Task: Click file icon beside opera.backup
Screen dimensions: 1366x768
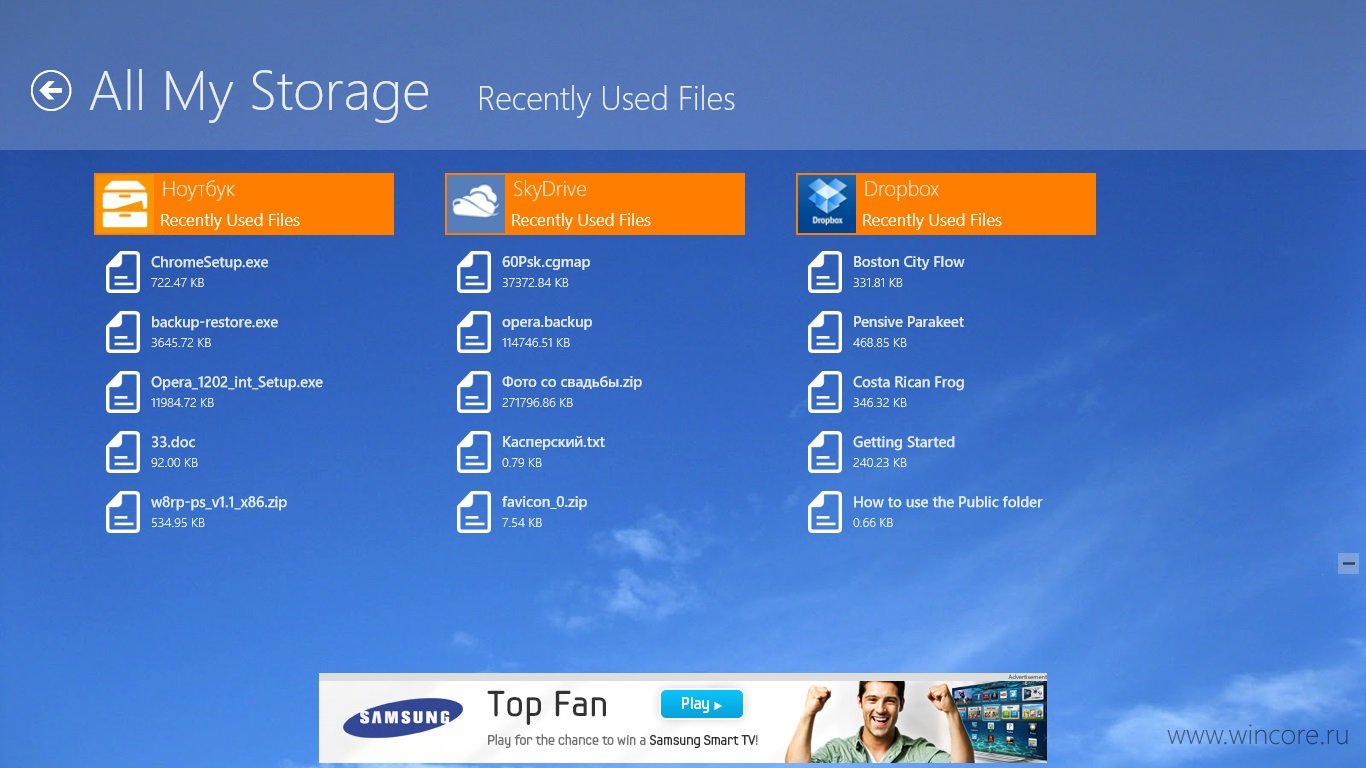Action: click(x=474, y=332)
